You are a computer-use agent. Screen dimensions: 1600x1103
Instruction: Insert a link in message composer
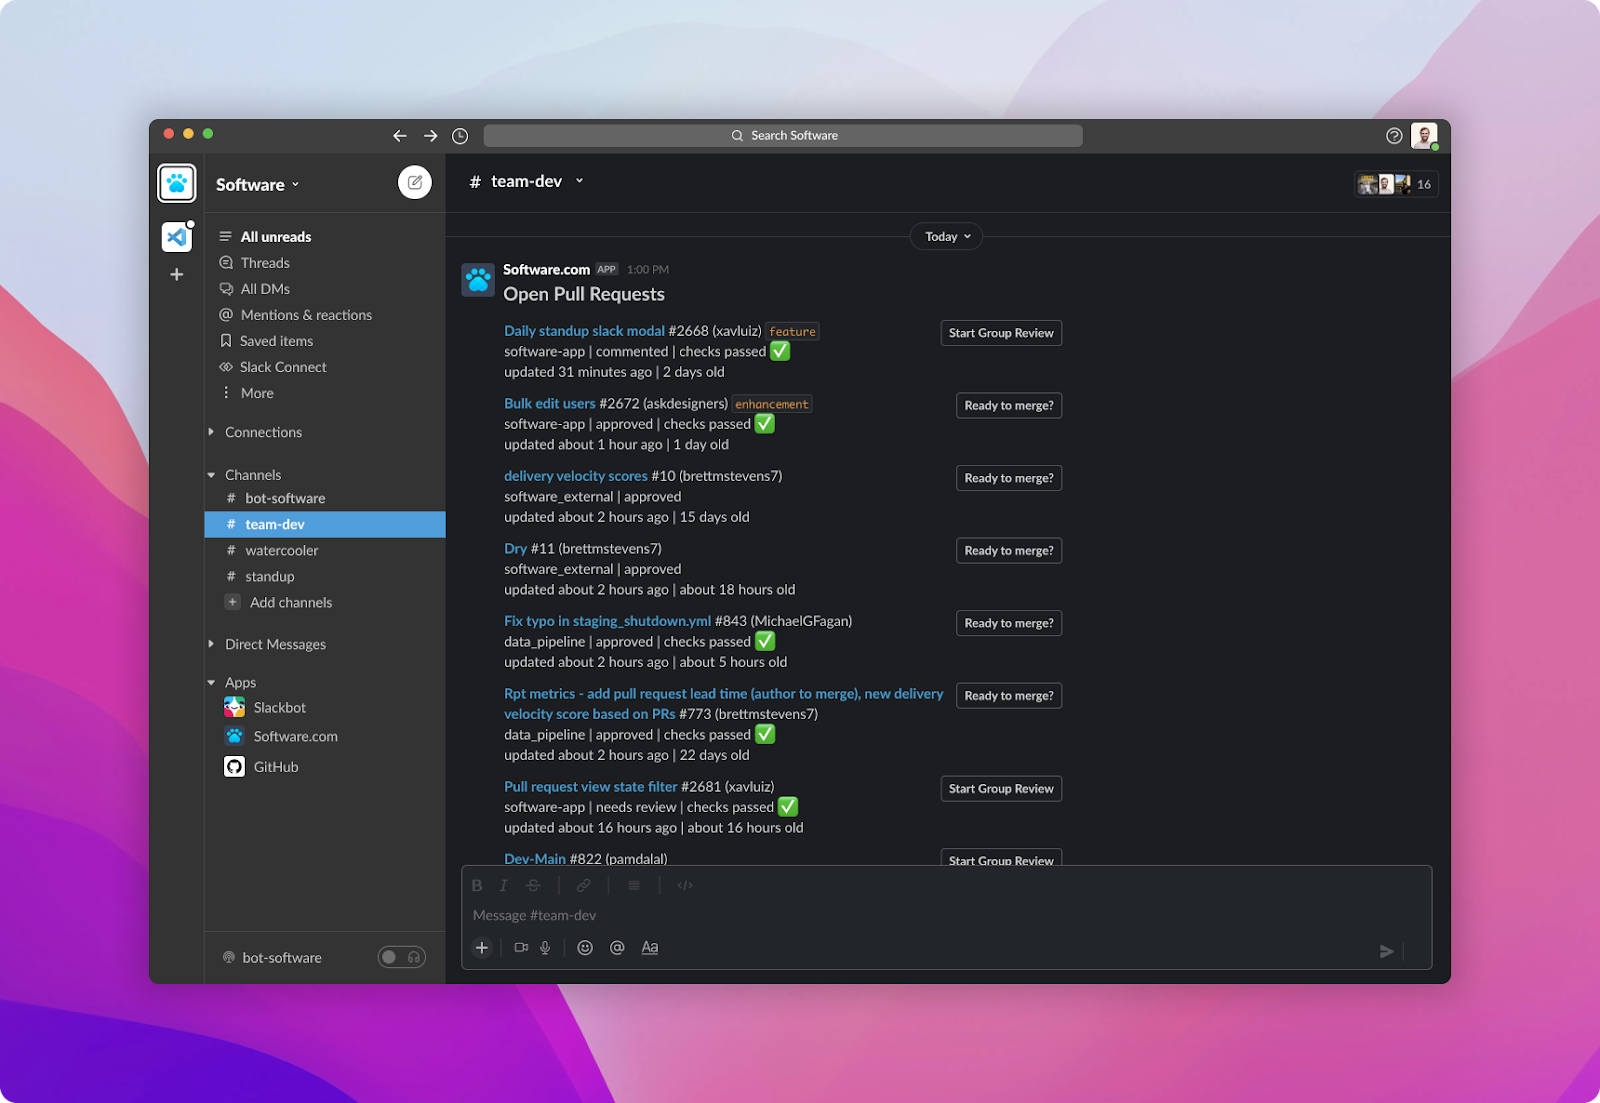tap(584, 885)
